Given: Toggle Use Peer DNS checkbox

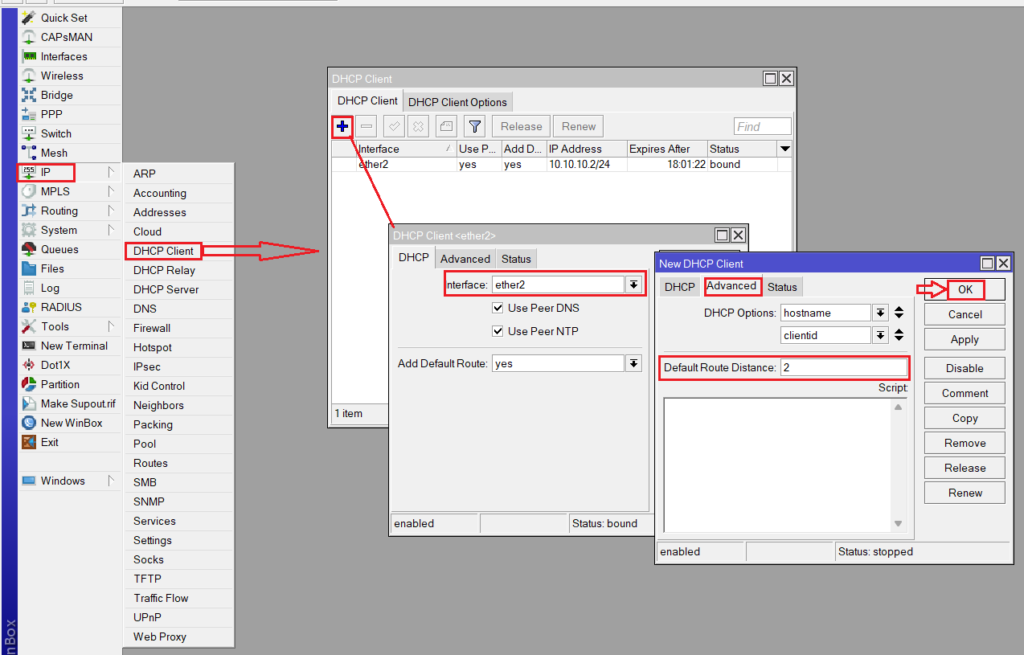Looking at the screenshot, I should click(498, 308).
